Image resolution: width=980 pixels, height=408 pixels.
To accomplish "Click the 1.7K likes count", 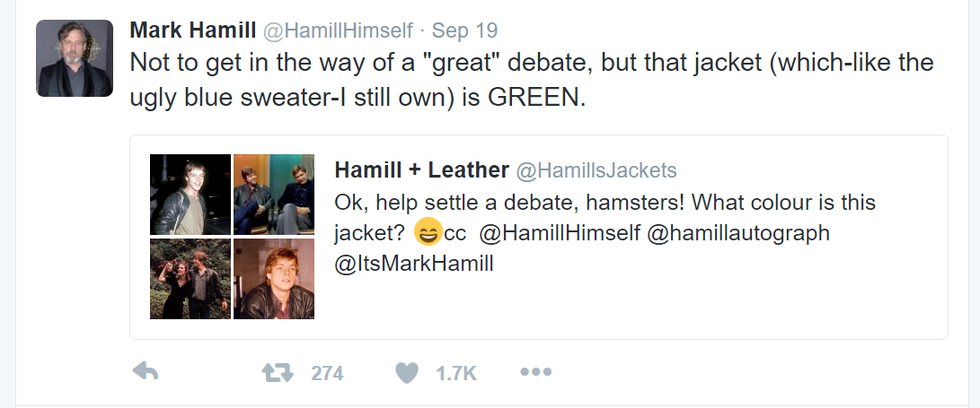I will tap(457, 373).
